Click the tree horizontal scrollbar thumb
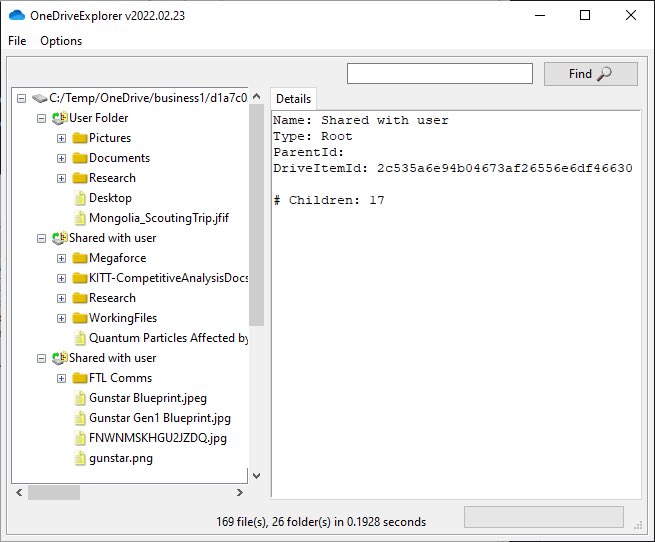 click(54, 493)
